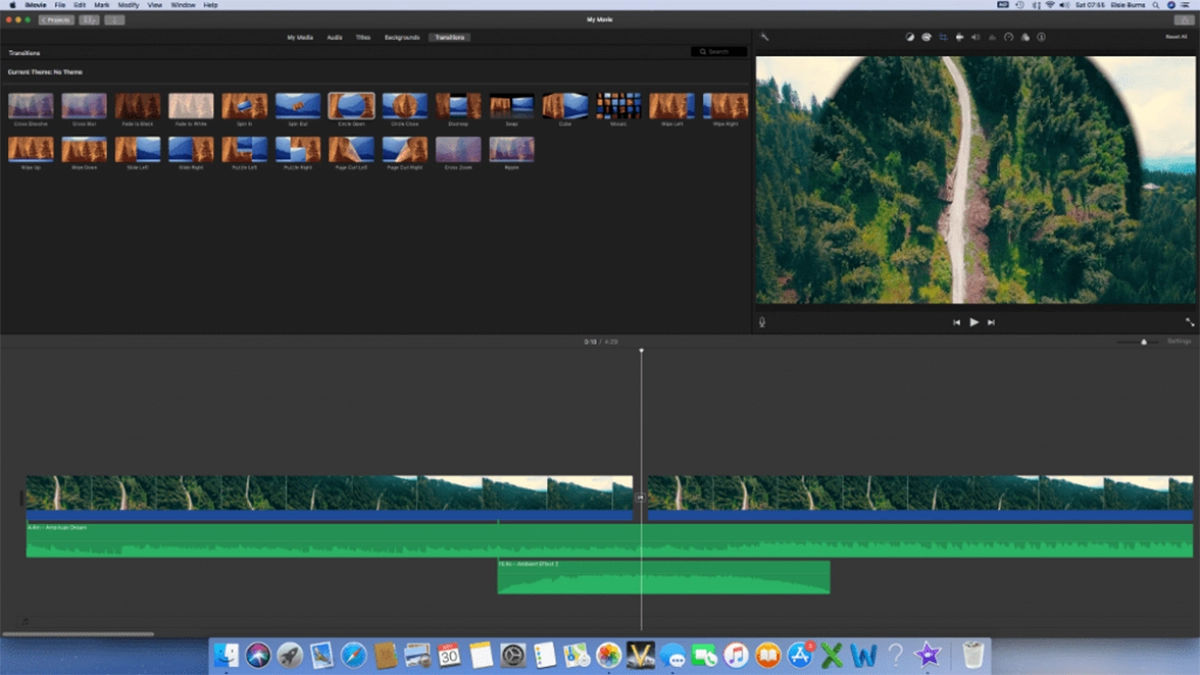Open the Speed controls speedometer icon

(x=1008, y=37)
